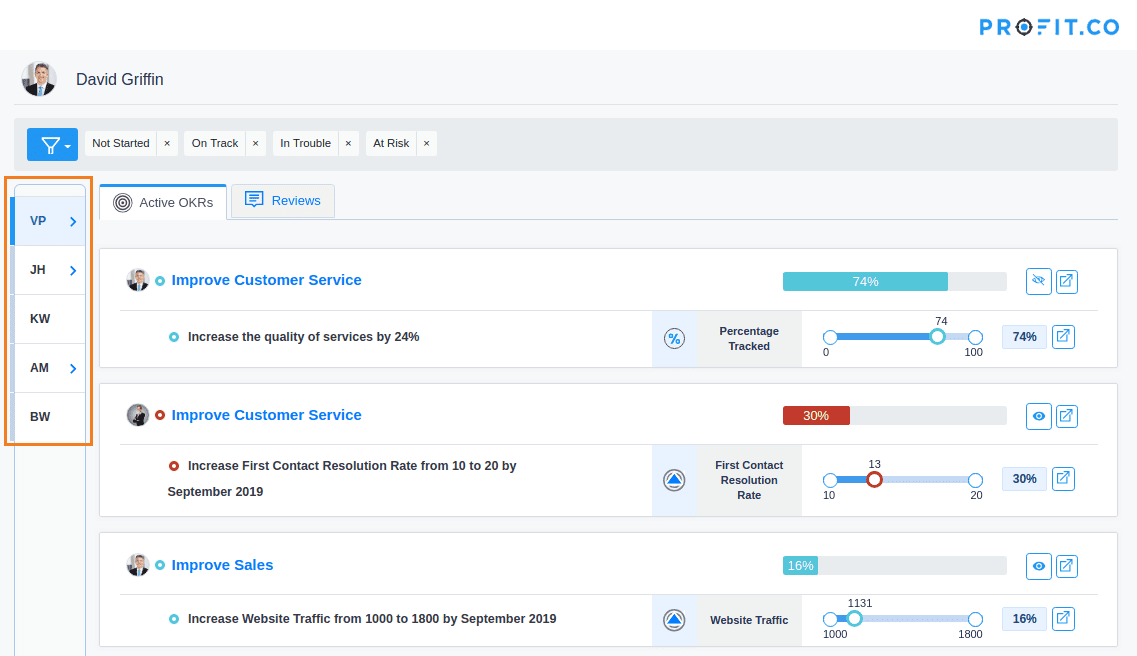Switch to the Reviews tab

tap(282, 200)
